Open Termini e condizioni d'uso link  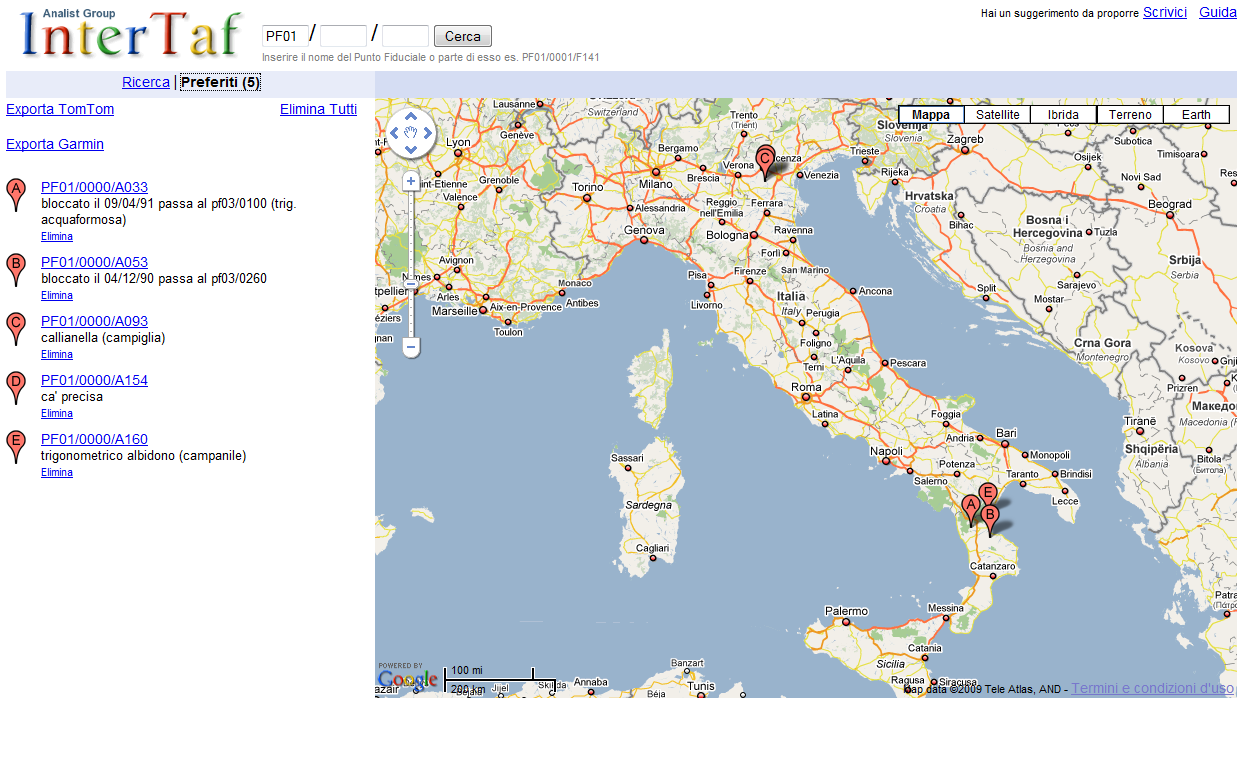pos(1154,688)
